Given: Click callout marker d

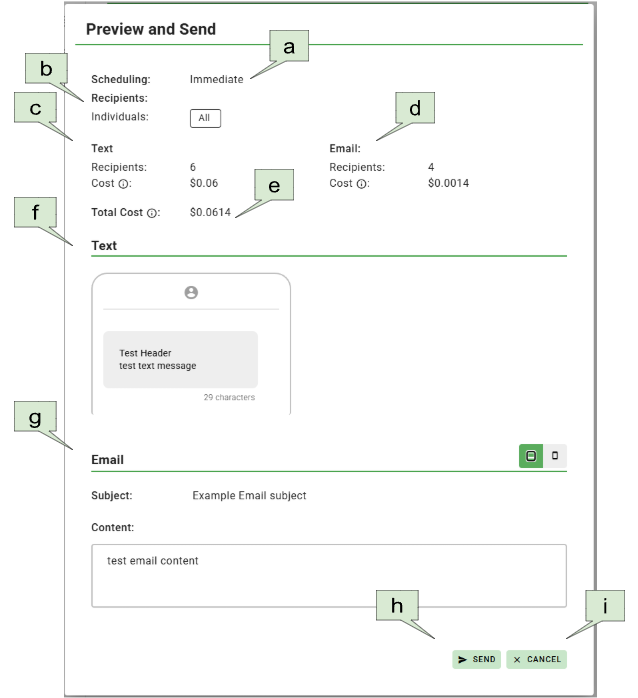Looking at the screenshot, I should click(415, 108).
